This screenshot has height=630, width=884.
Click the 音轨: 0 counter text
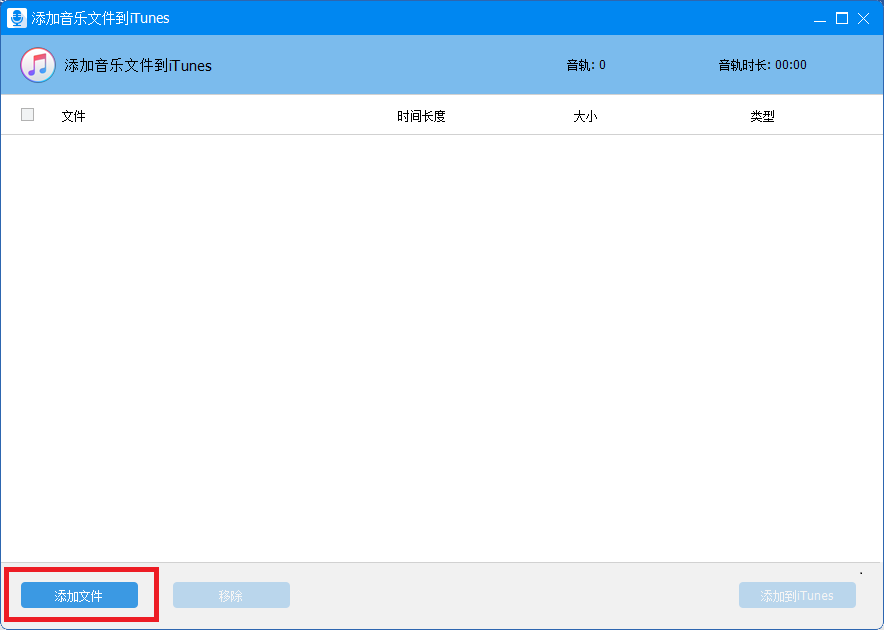click(x=586, y=65)
